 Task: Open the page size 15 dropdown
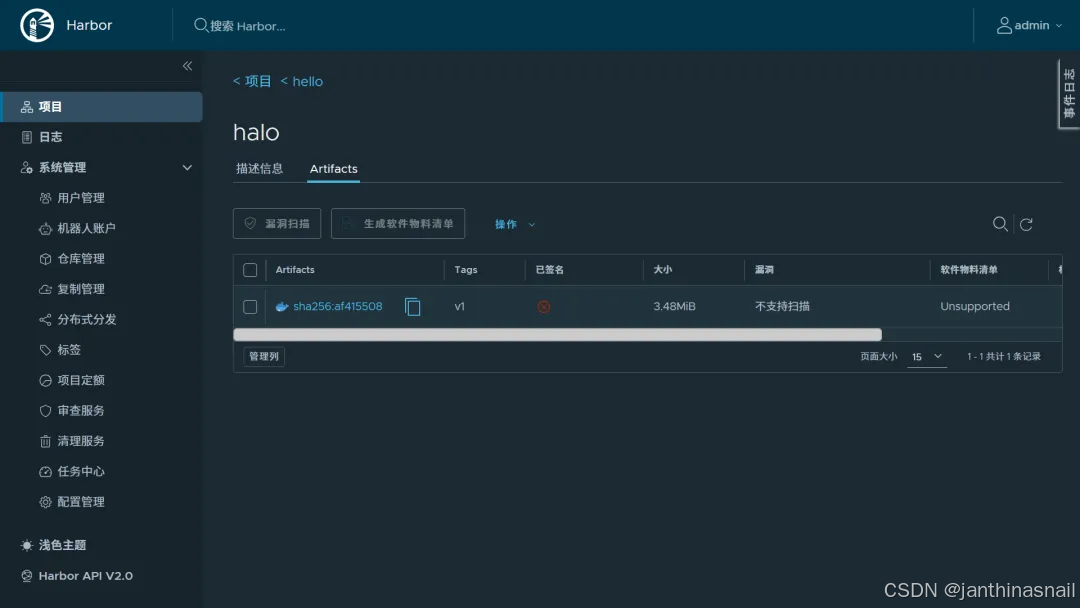[926, 357]
